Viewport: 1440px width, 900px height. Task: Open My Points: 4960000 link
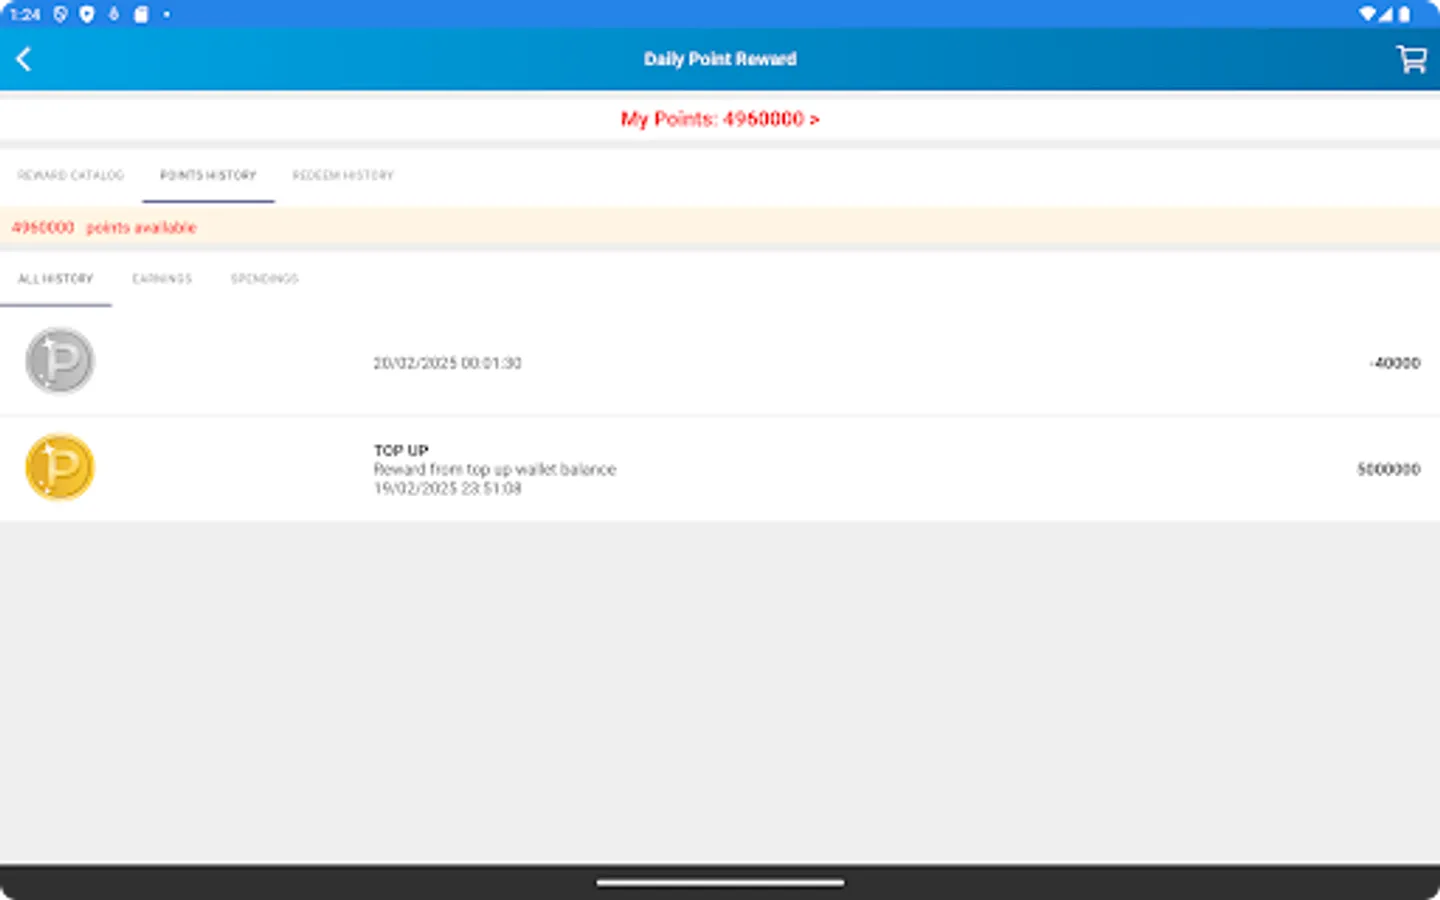720,119
